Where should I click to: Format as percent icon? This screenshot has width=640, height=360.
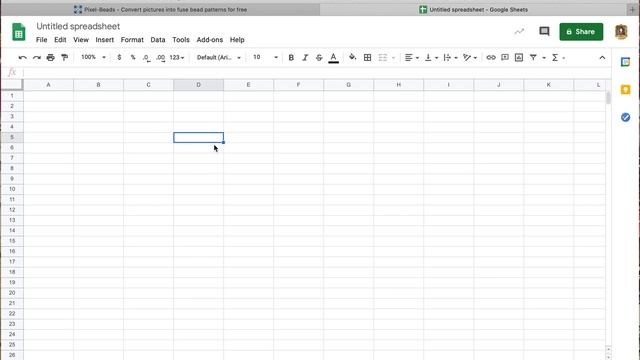(x=133, y=58)
